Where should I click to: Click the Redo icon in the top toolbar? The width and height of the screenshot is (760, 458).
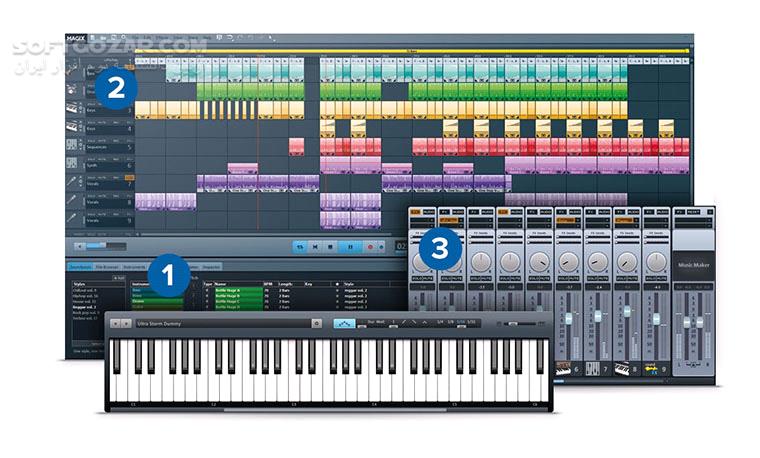point(240,37)
